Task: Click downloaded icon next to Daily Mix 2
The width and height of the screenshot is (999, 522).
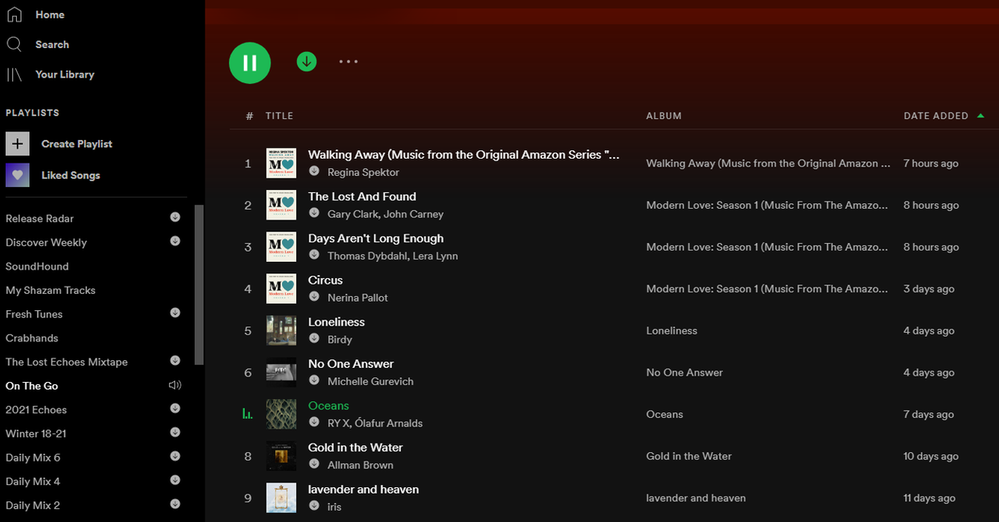Action: [175, 504]
